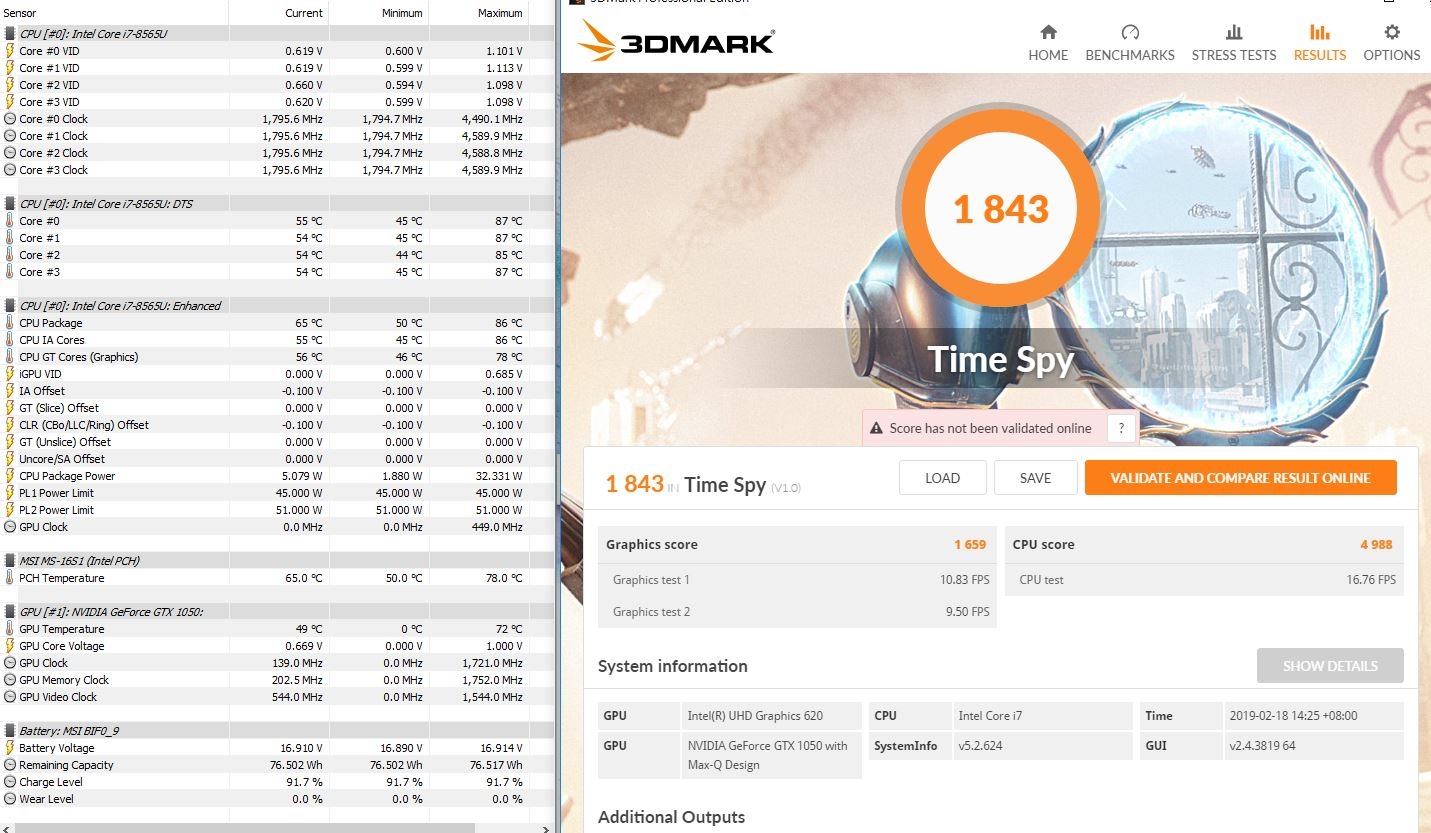Click the Core #3 Clock icon
Image resolution: width=1431 pixels, height=833 pixels.
point(10,169)
